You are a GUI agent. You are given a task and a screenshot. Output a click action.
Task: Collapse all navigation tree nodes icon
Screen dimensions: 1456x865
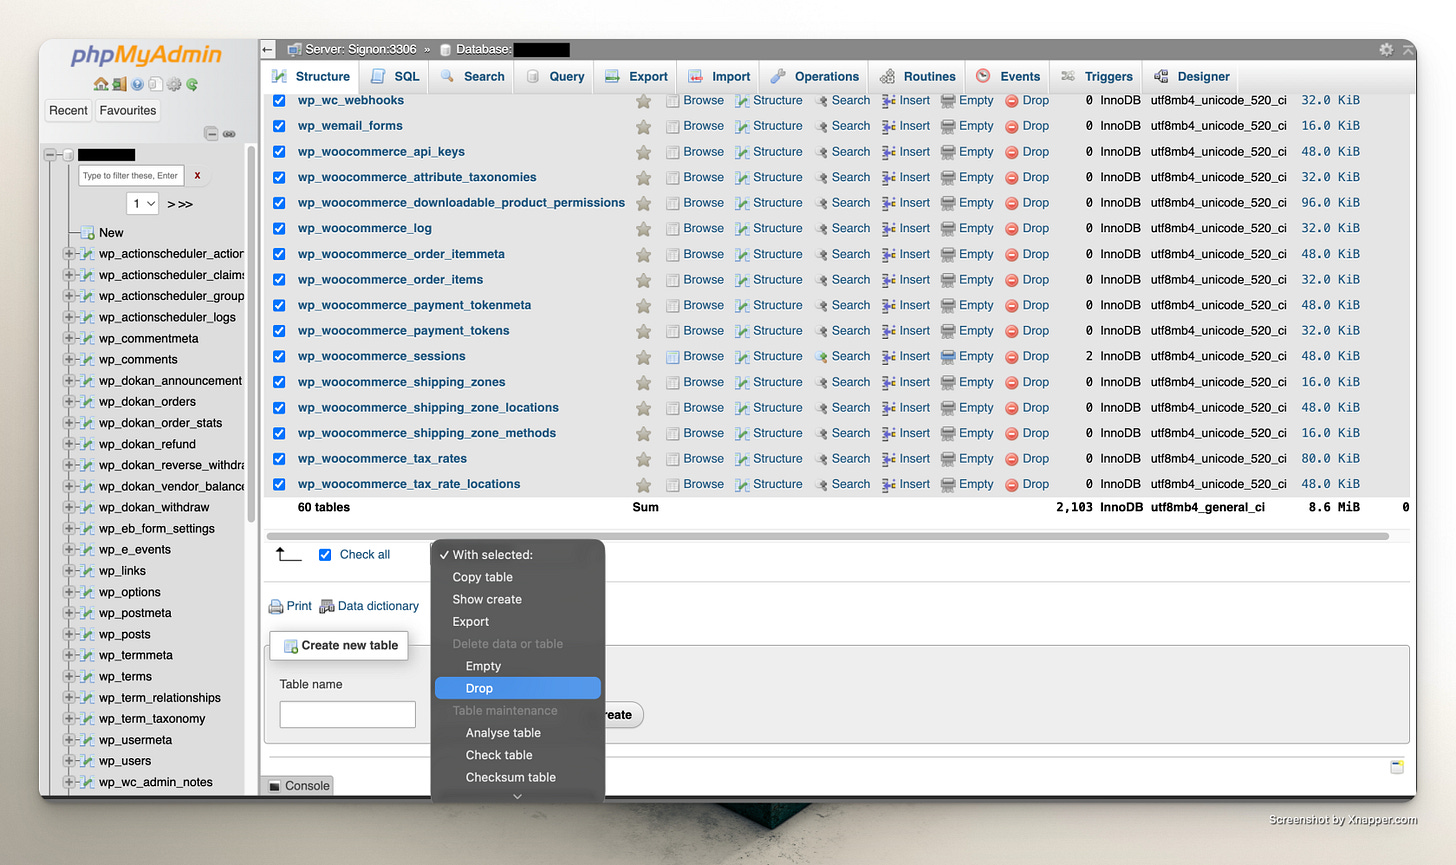point(211,133)
